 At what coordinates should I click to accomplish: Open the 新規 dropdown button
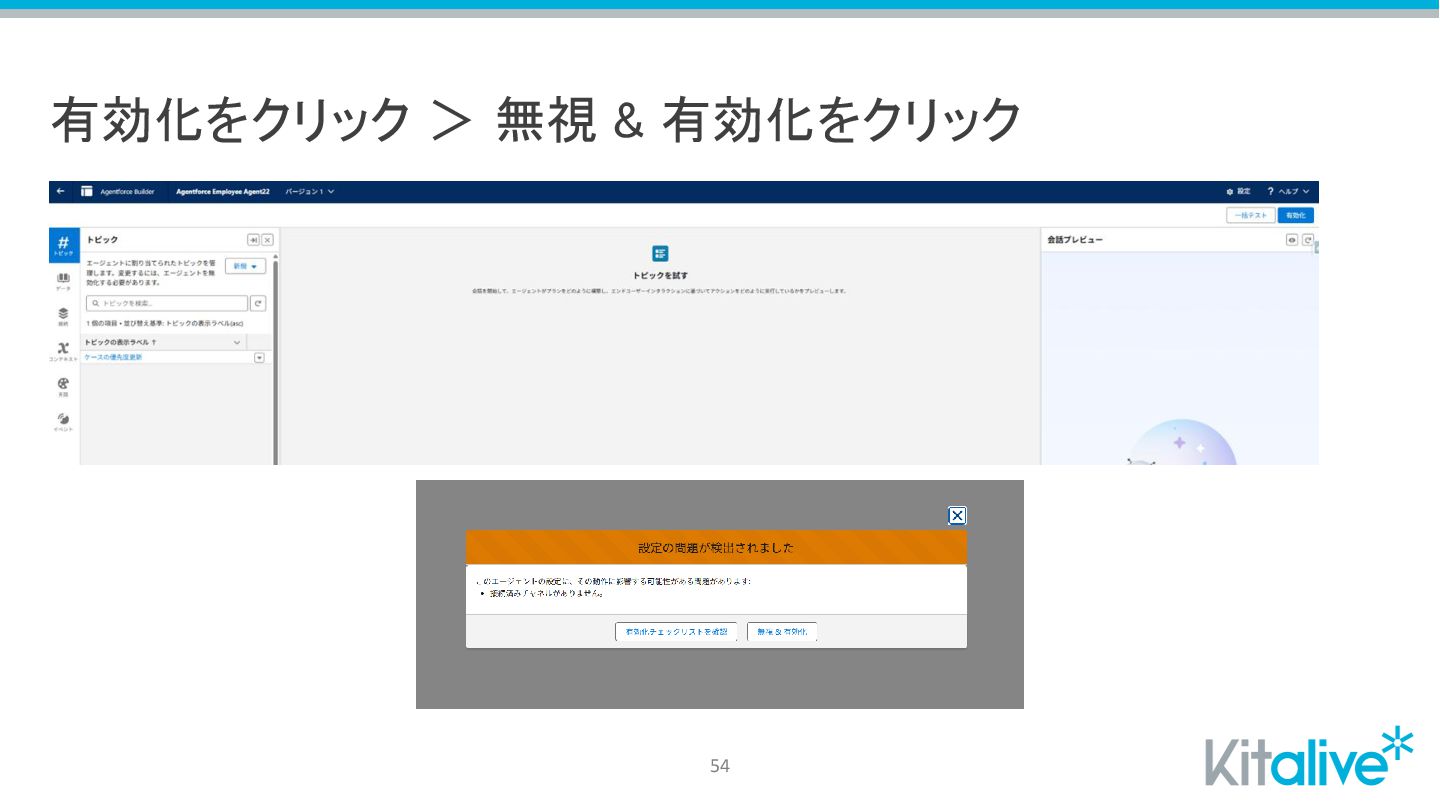coord(245,266)
